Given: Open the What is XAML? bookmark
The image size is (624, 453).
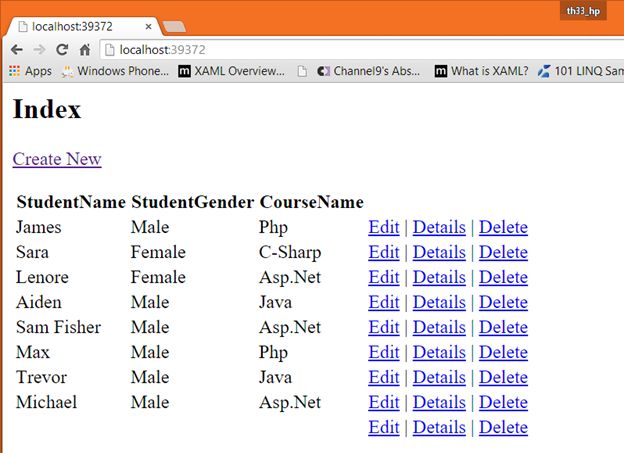Looking at the screenshot, I should 482,71.
